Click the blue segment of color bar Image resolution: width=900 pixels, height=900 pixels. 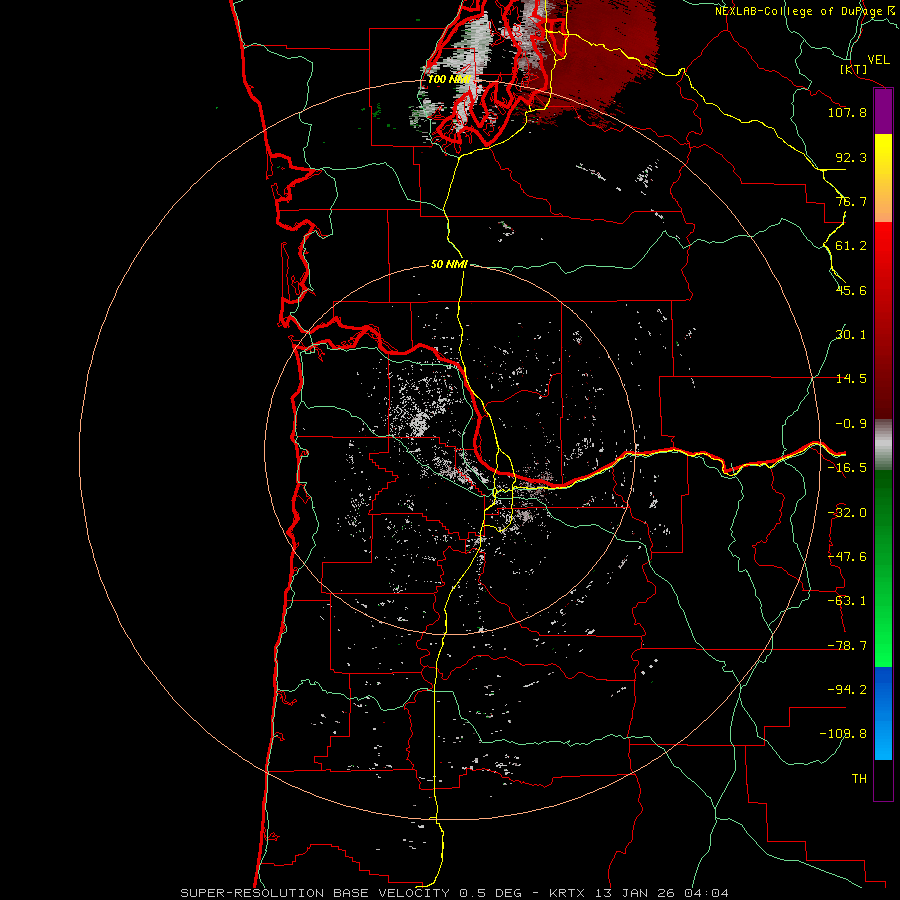[883, 713]
